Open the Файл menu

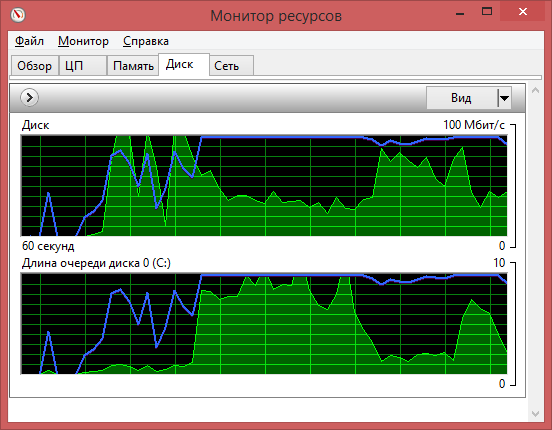29,41
